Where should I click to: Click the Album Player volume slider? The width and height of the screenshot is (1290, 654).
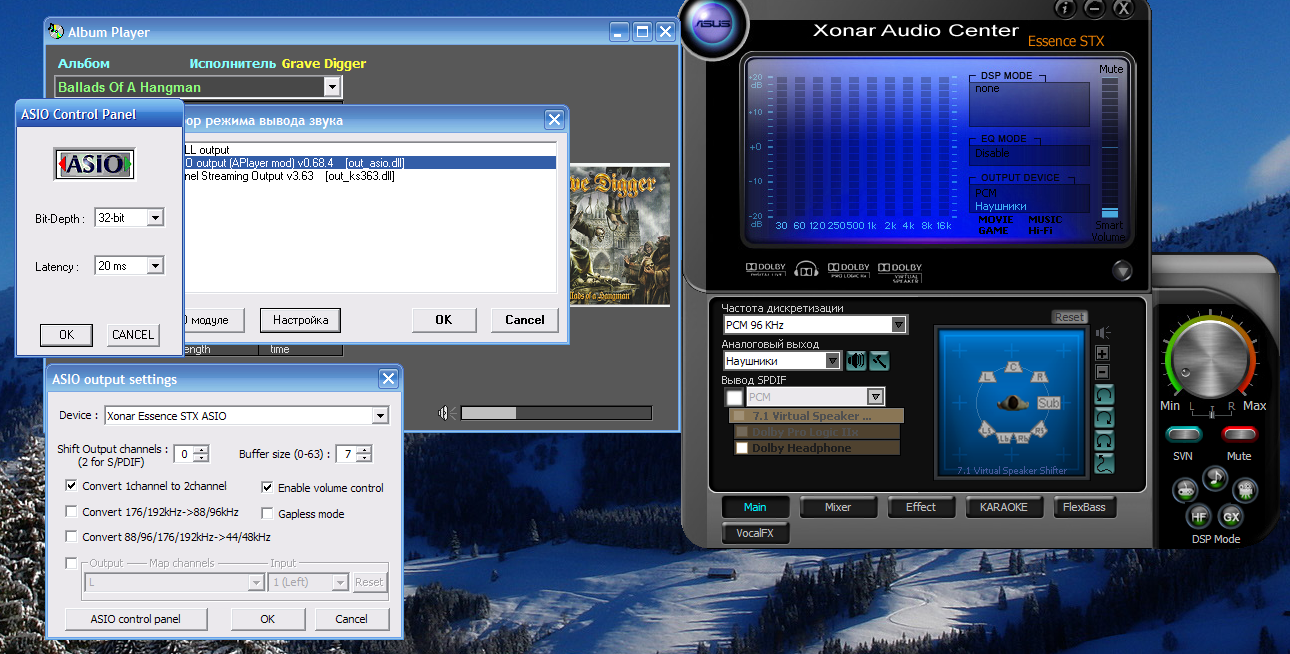[556, 413]
